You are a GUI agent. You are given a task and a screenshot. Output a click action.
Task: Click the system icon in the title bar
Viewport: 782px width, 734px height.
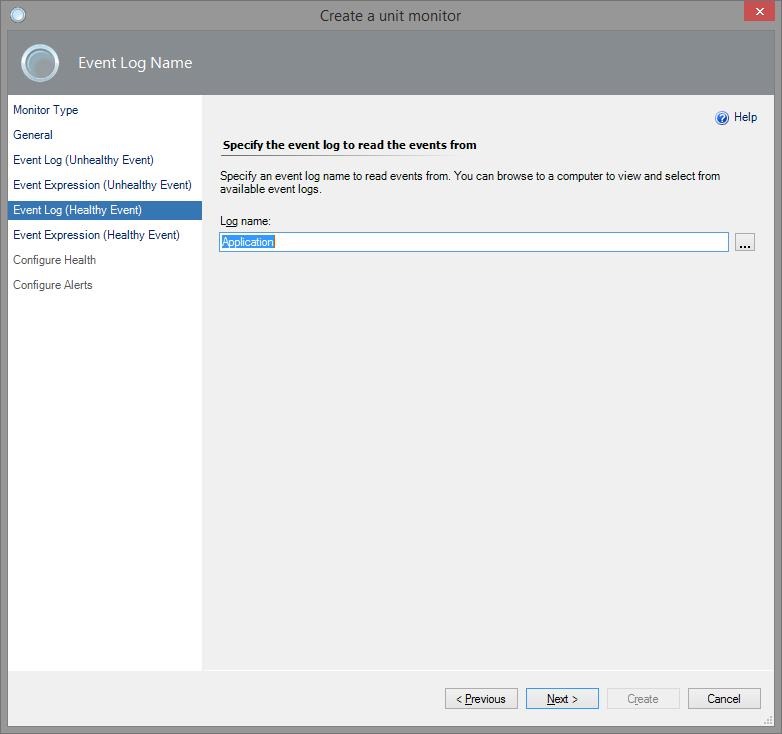point(17,15)
